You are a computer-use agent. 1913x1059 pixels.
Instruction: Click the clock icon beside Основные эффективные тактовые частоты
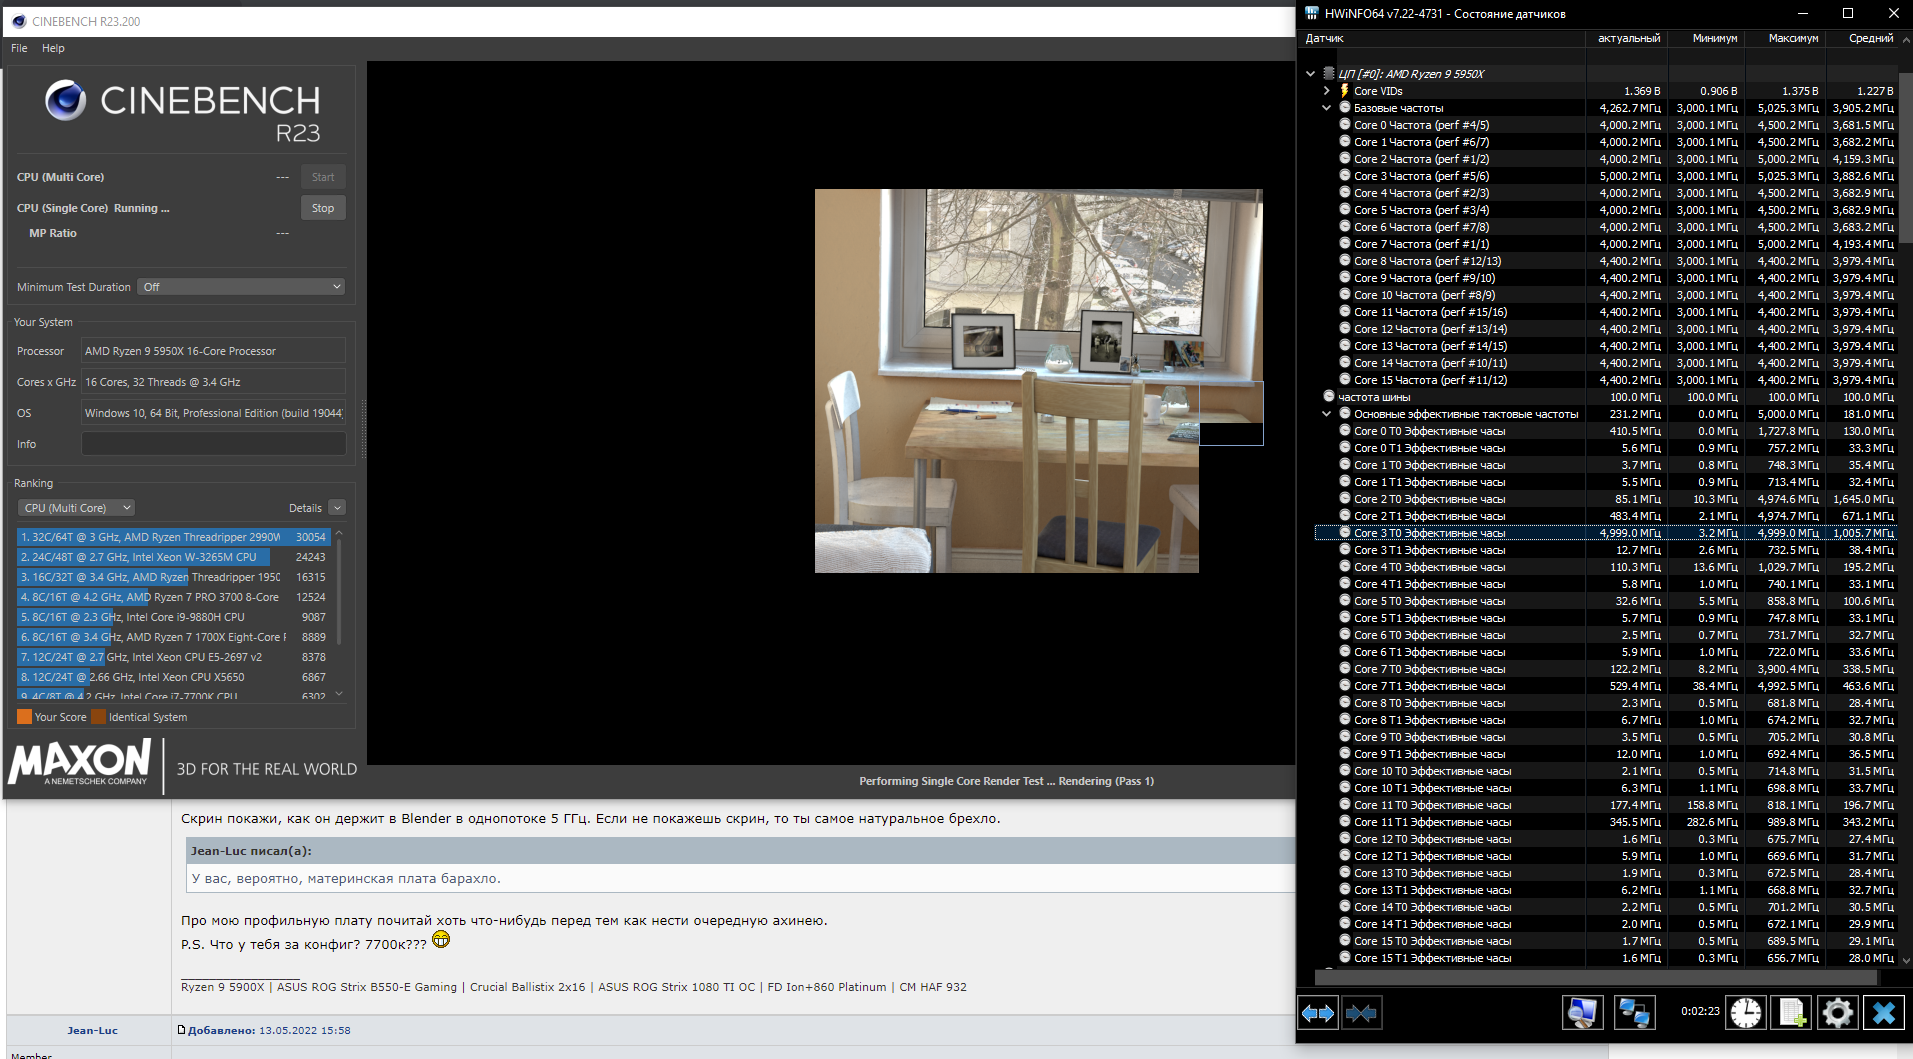coord(1345,413)
